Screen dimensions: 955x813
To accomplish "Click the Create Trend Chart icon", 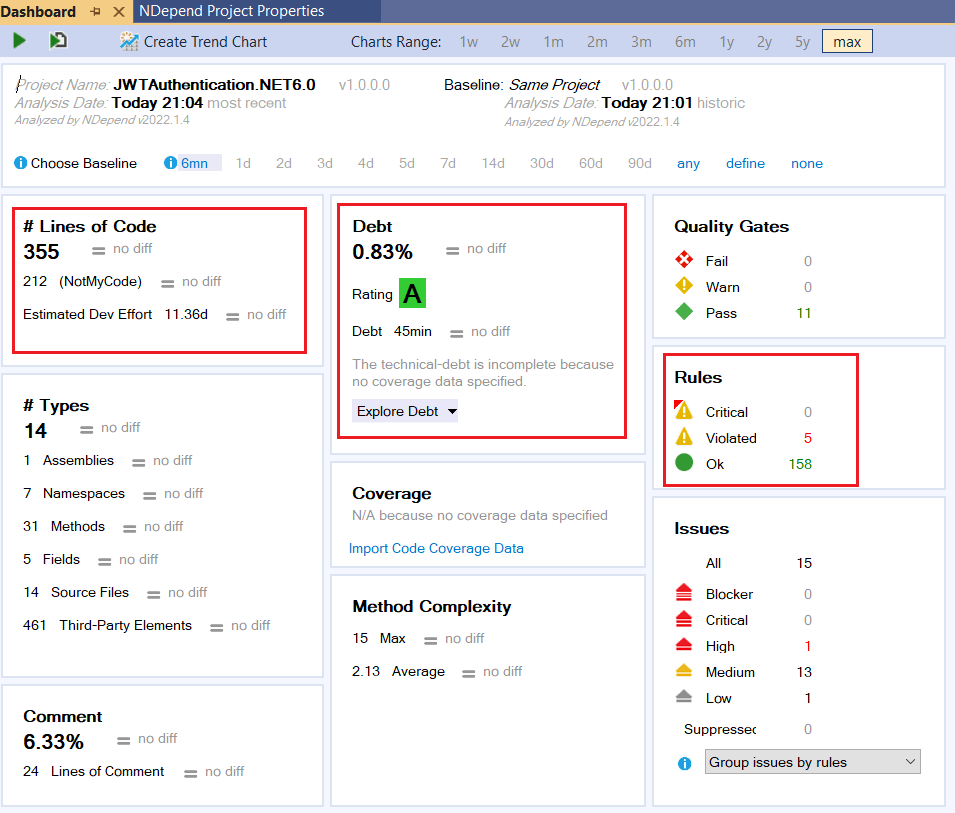I will click(129, 41).
